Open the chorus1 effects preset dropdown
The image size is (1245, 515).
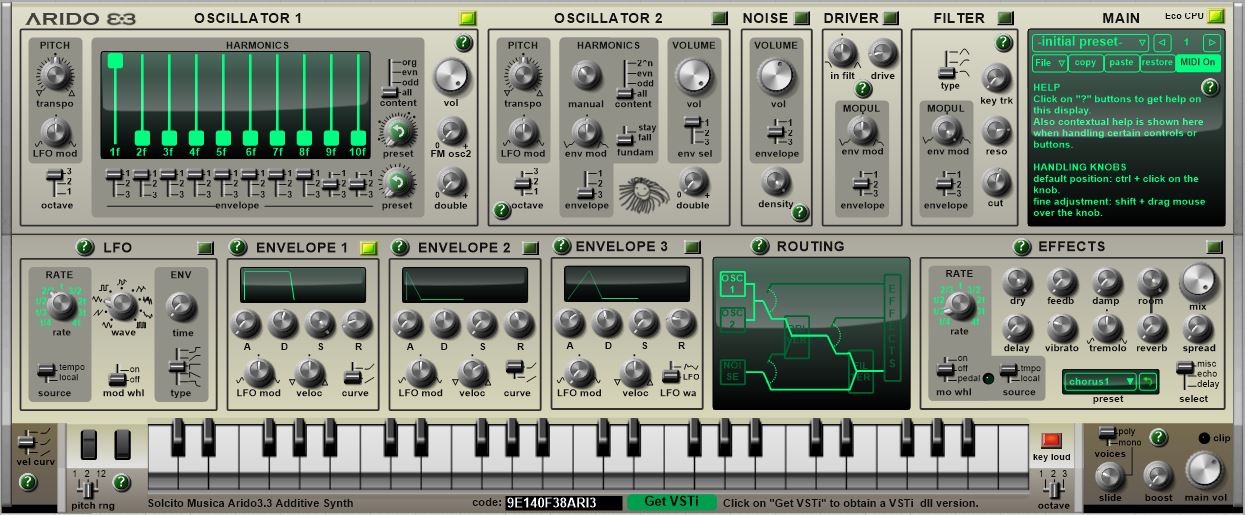1099,381
